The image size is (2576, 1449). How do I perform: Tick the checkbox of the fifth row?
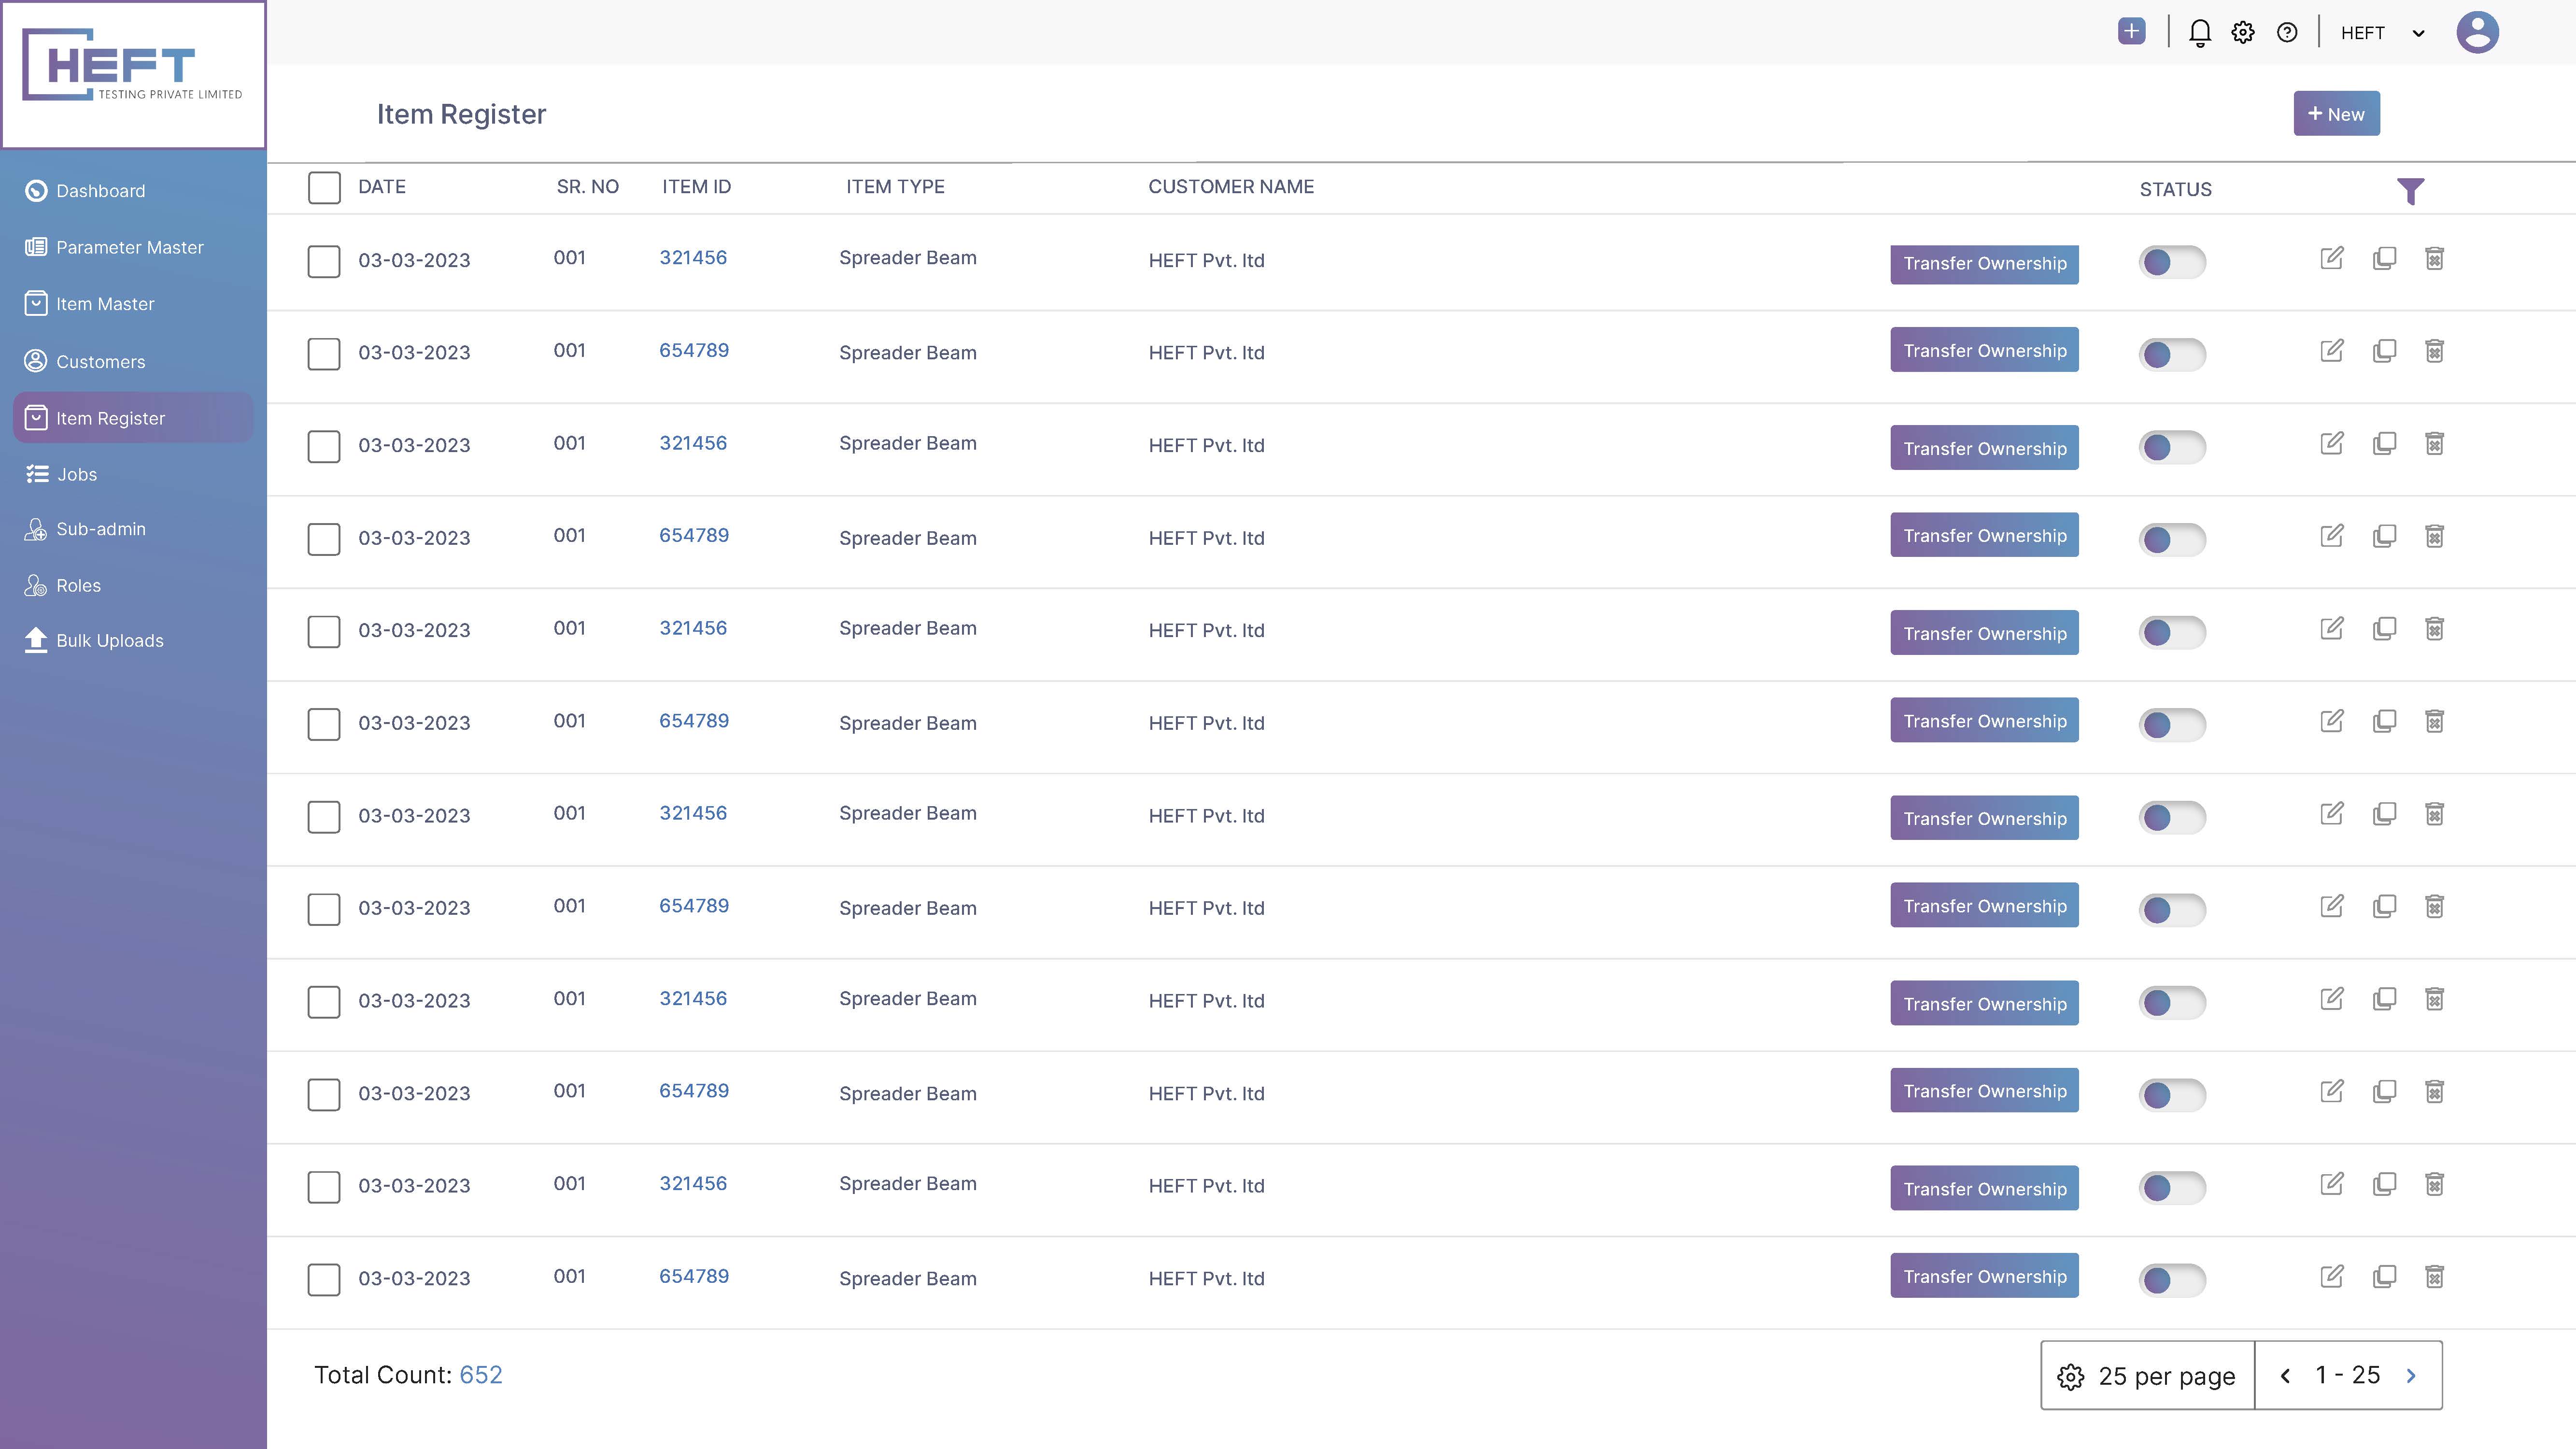tap(324, 631)
